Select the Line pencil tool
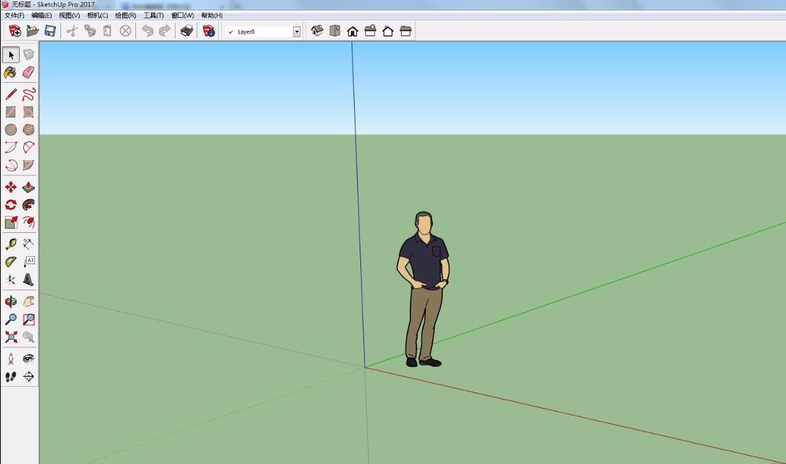 pyautogui.click(x=11, y=94)
